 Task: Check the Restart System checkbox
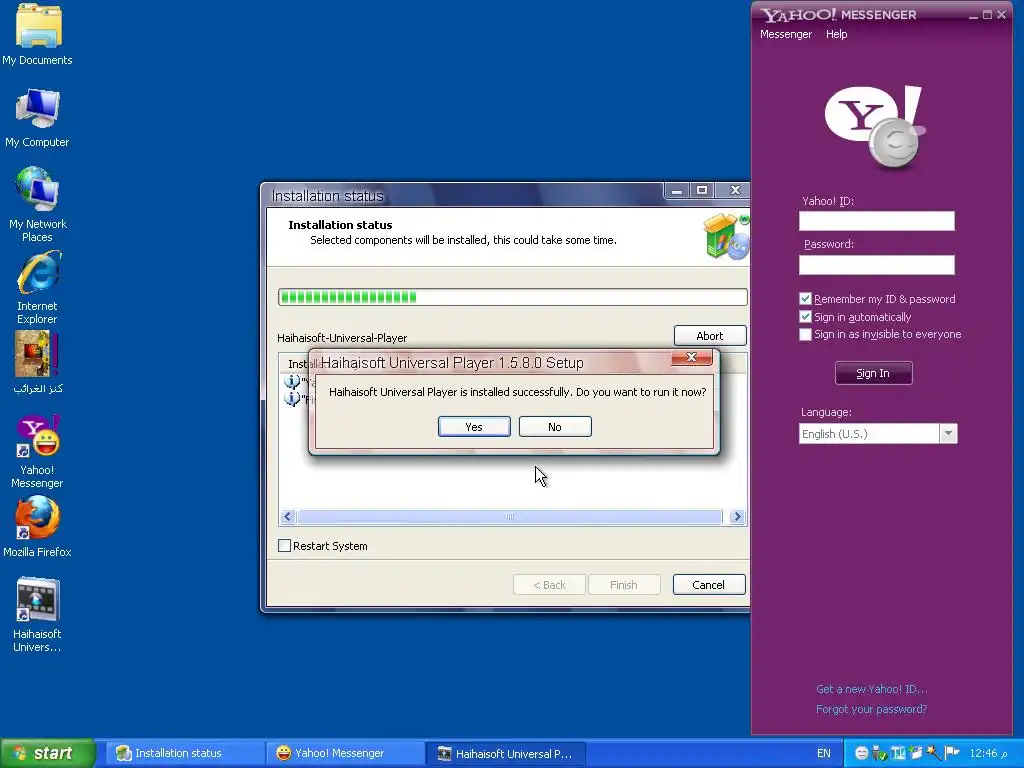pyautogui.click(x=285, y=546)
